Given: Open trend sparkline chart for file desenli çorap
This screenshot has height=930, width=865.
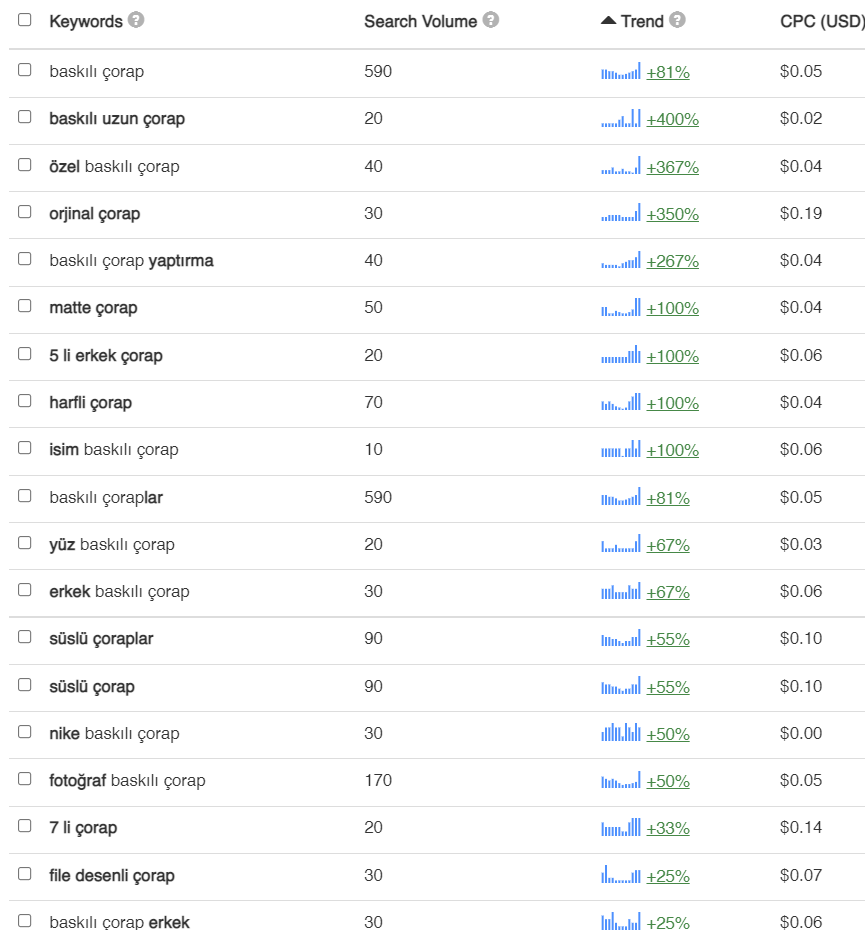Looking at the screenshot, I should coord(621,874).
